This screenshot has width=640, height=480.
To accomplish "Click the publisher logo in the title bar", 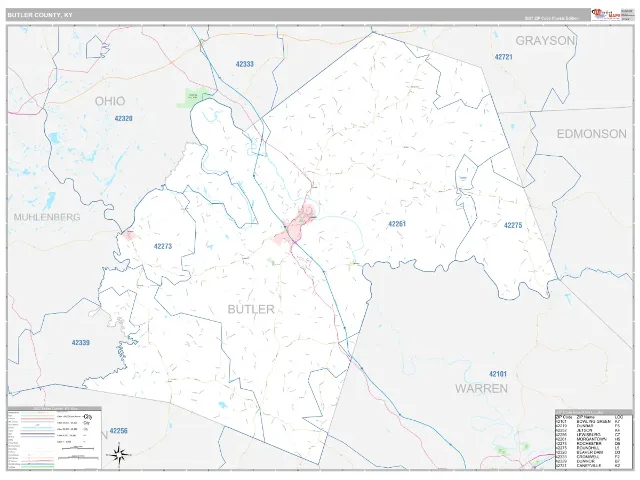I will coord(606,14).
